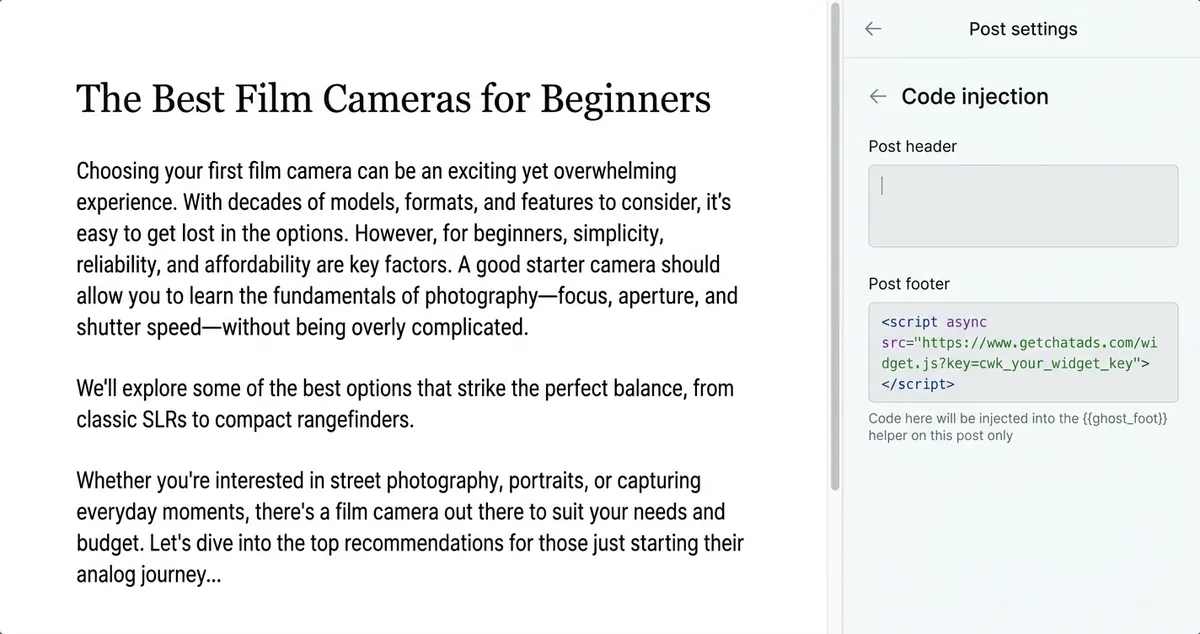
Task: Click the ghost_foot helper description text
Action: pos(1018,426)
